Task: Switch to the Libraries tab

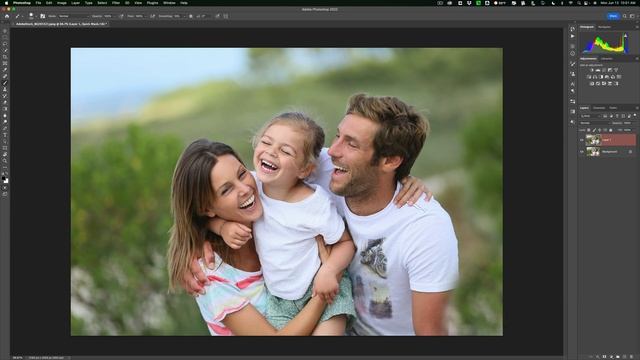Action: click(x=607, y=59)
